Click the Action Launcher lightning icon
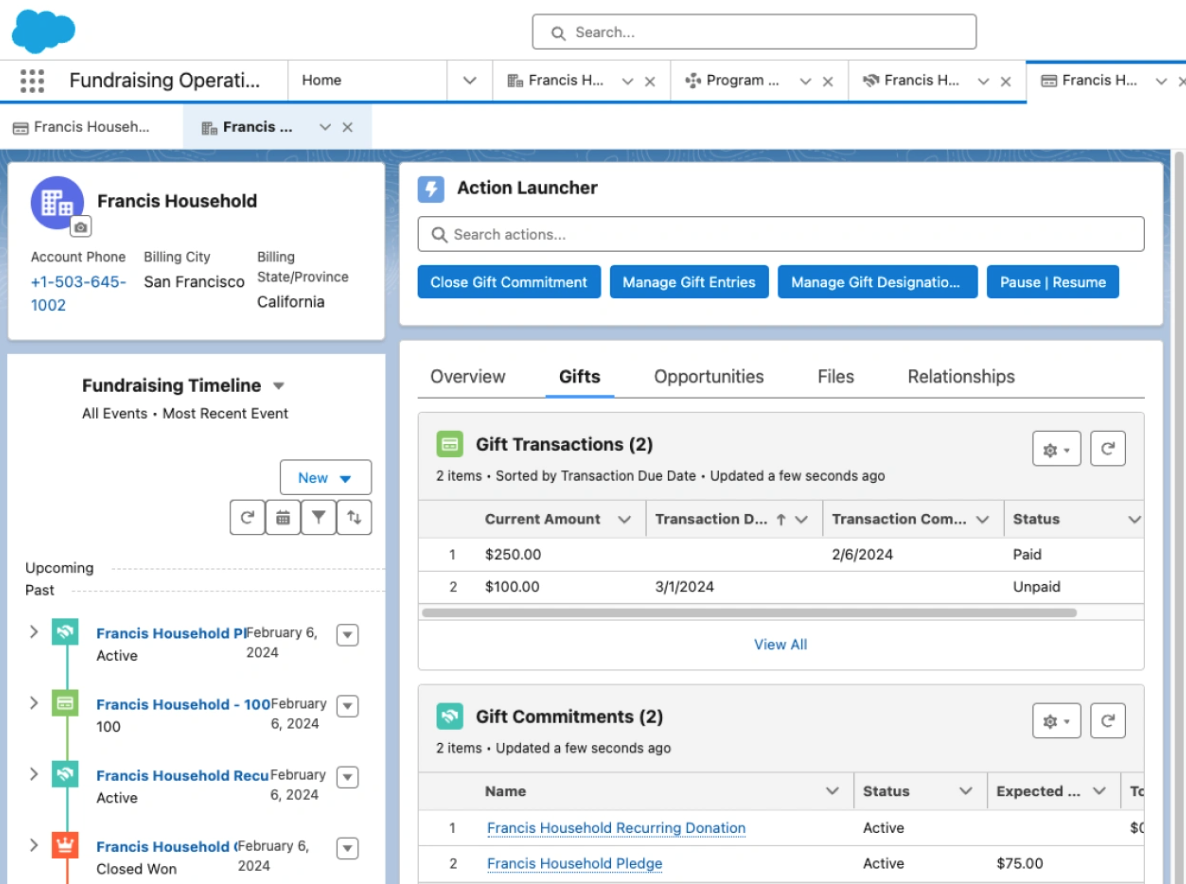 [x=431, y=188]
